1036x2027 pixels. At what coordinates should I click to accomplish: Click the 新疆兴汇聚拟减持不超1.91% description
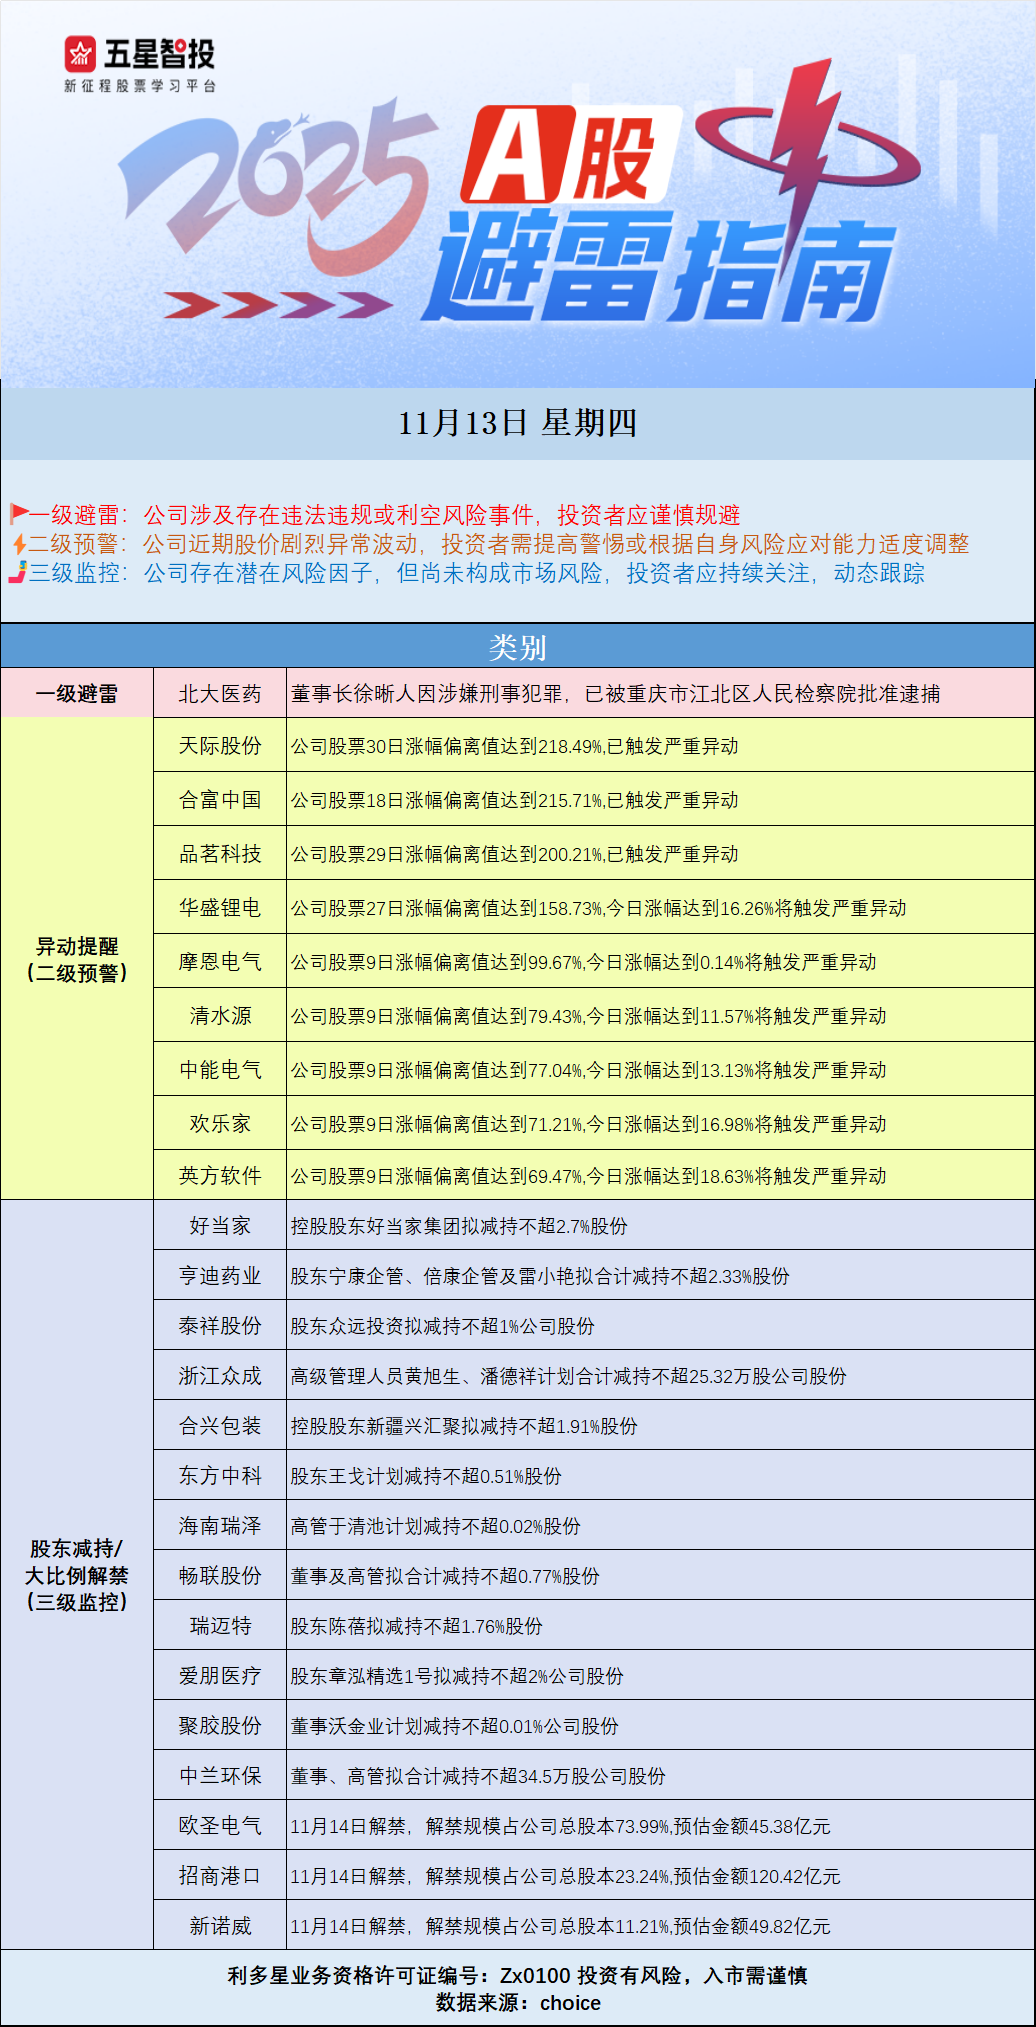pyautogui.click(x=464, y=1426)
